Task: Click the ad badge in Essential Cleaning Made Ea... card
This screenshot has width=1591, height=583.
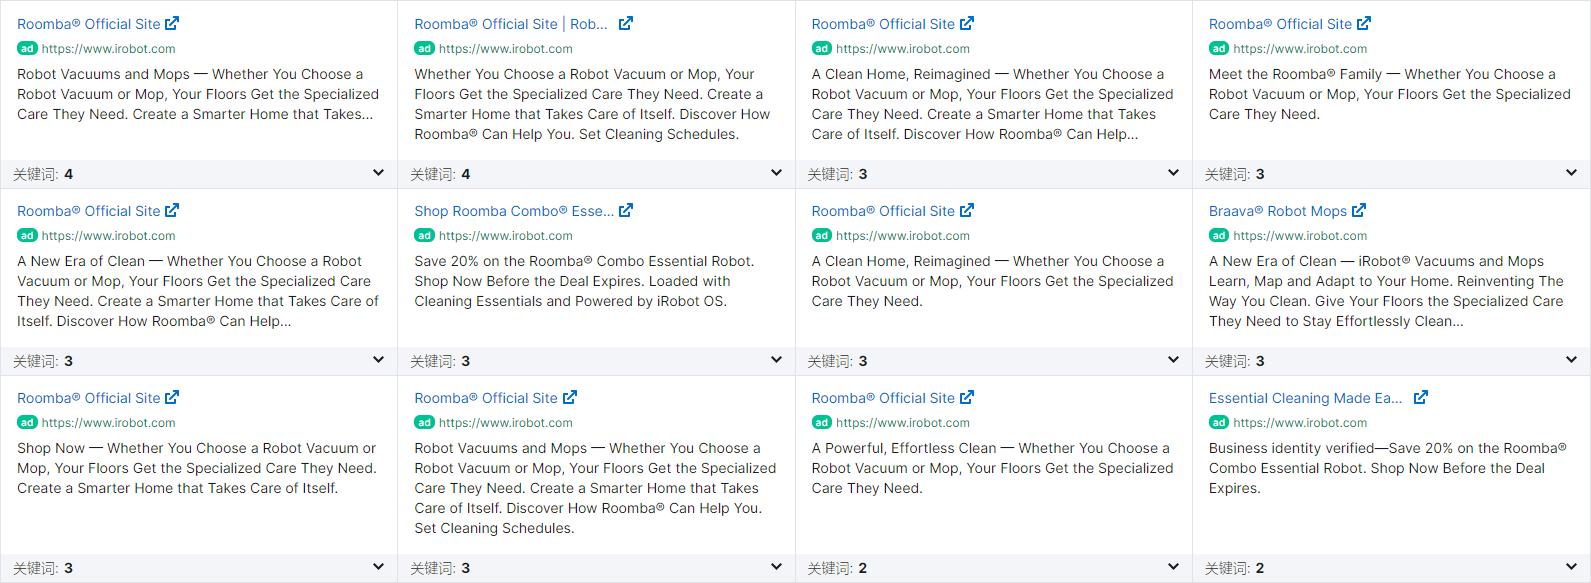Action: pos(1219,423)
